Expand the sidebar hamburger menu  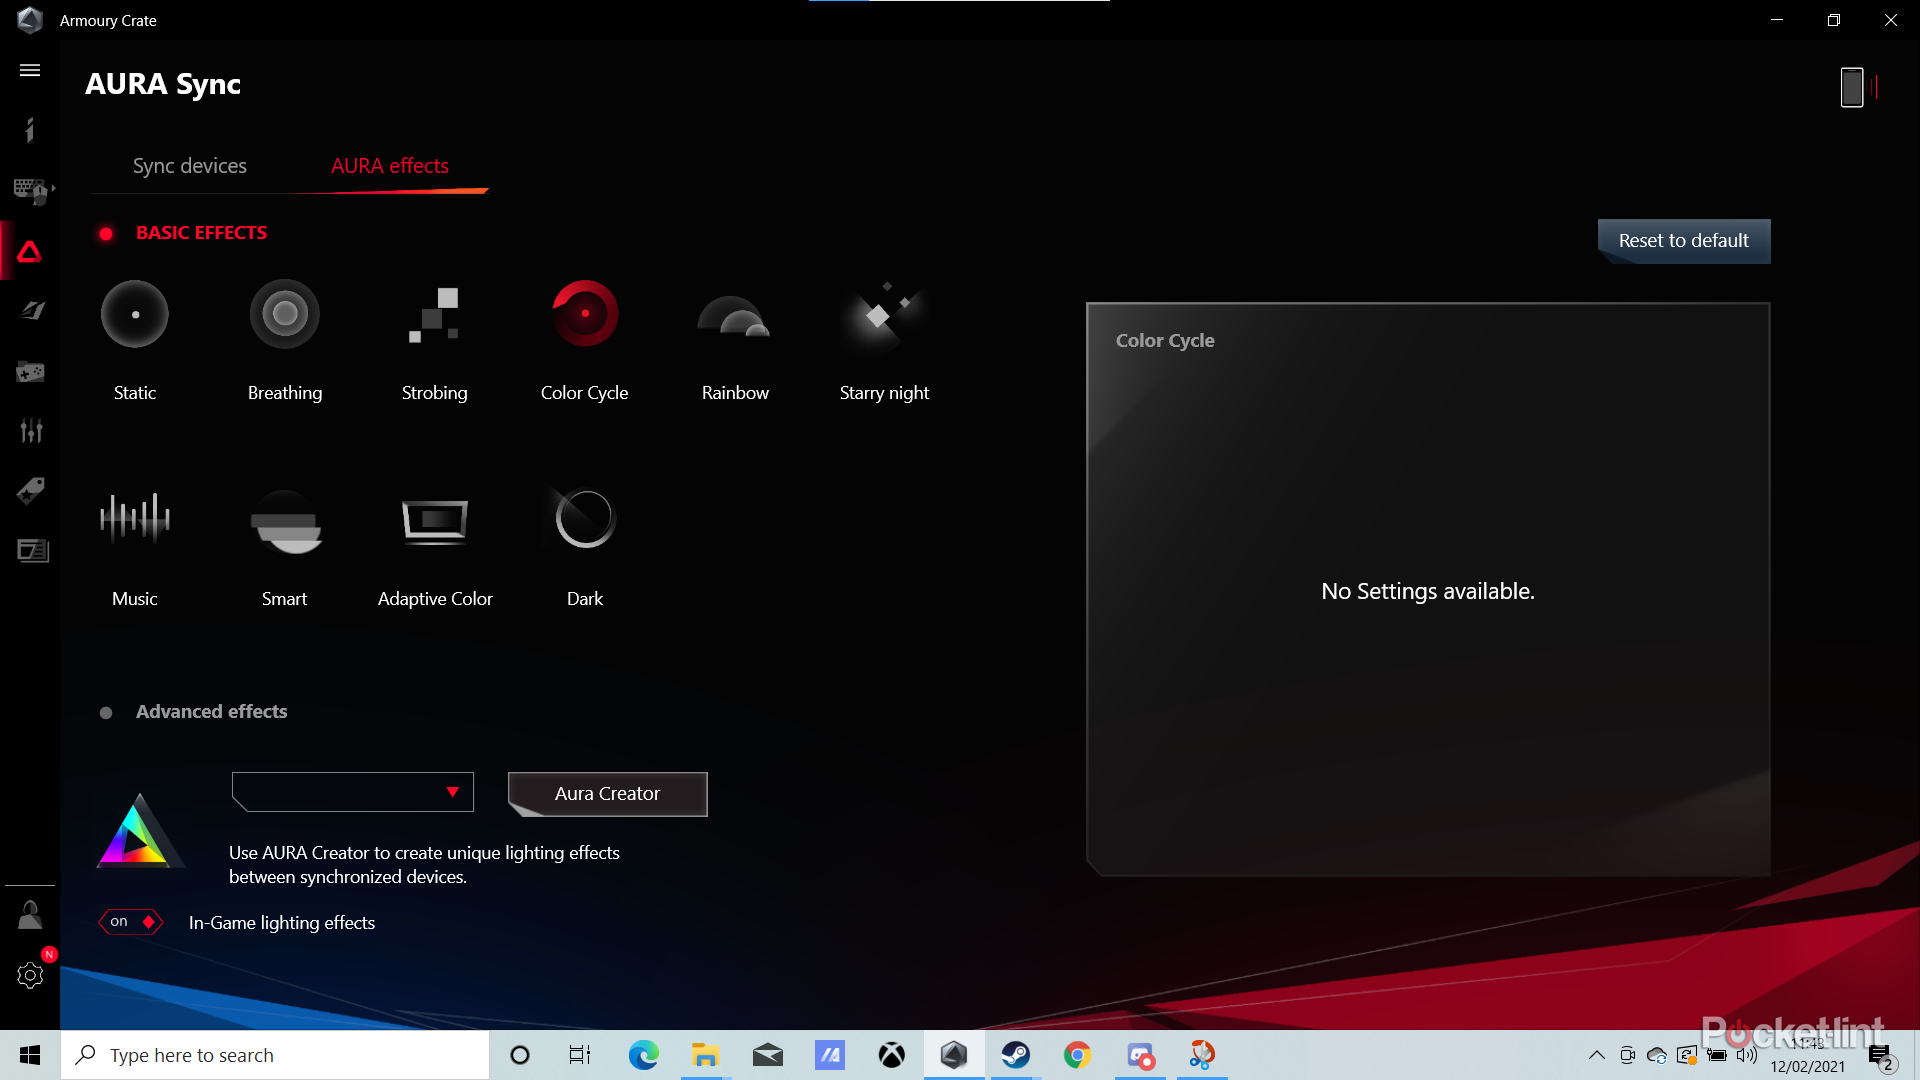[30, 70]
